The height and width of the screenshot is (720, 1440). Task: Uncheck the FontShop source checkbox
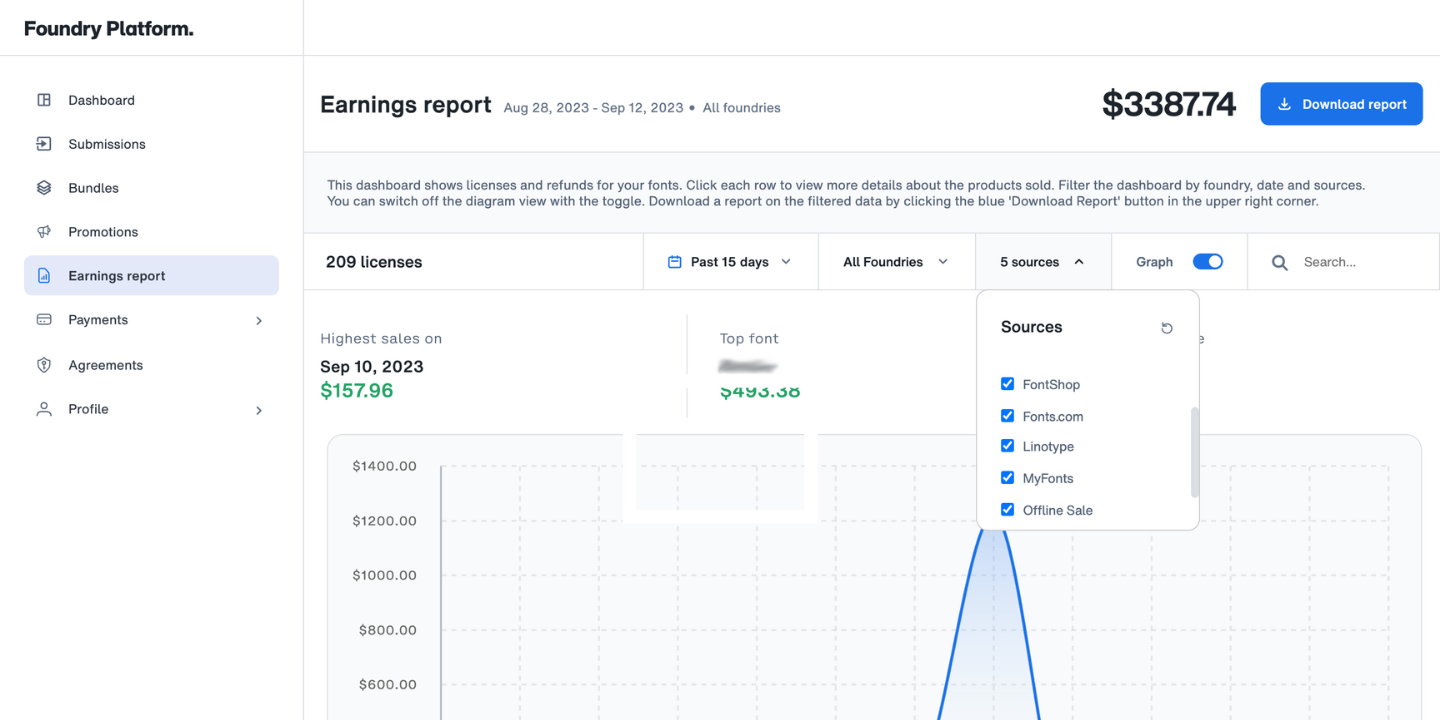(1008, 384)
